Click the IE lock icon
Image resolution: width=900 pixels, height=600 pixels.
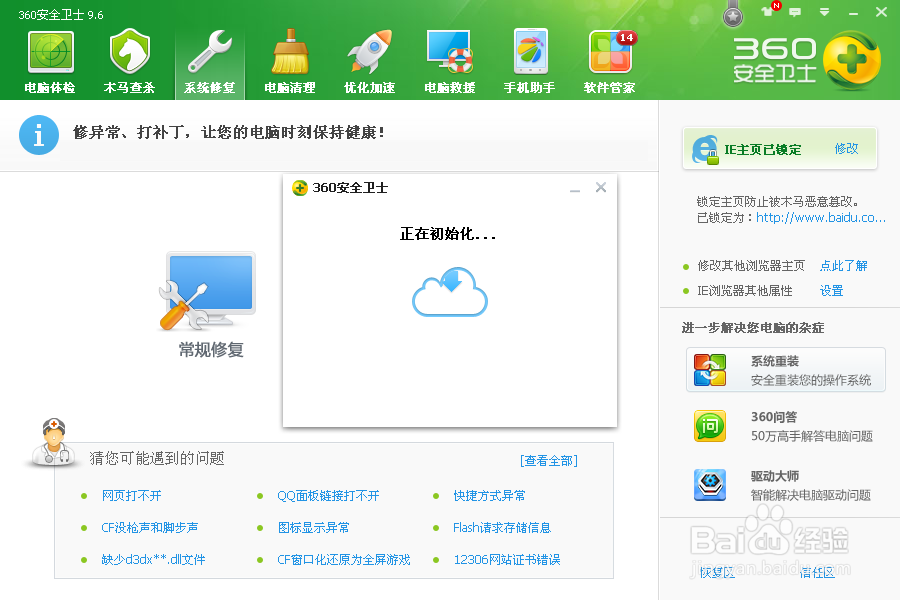[705, 150]
